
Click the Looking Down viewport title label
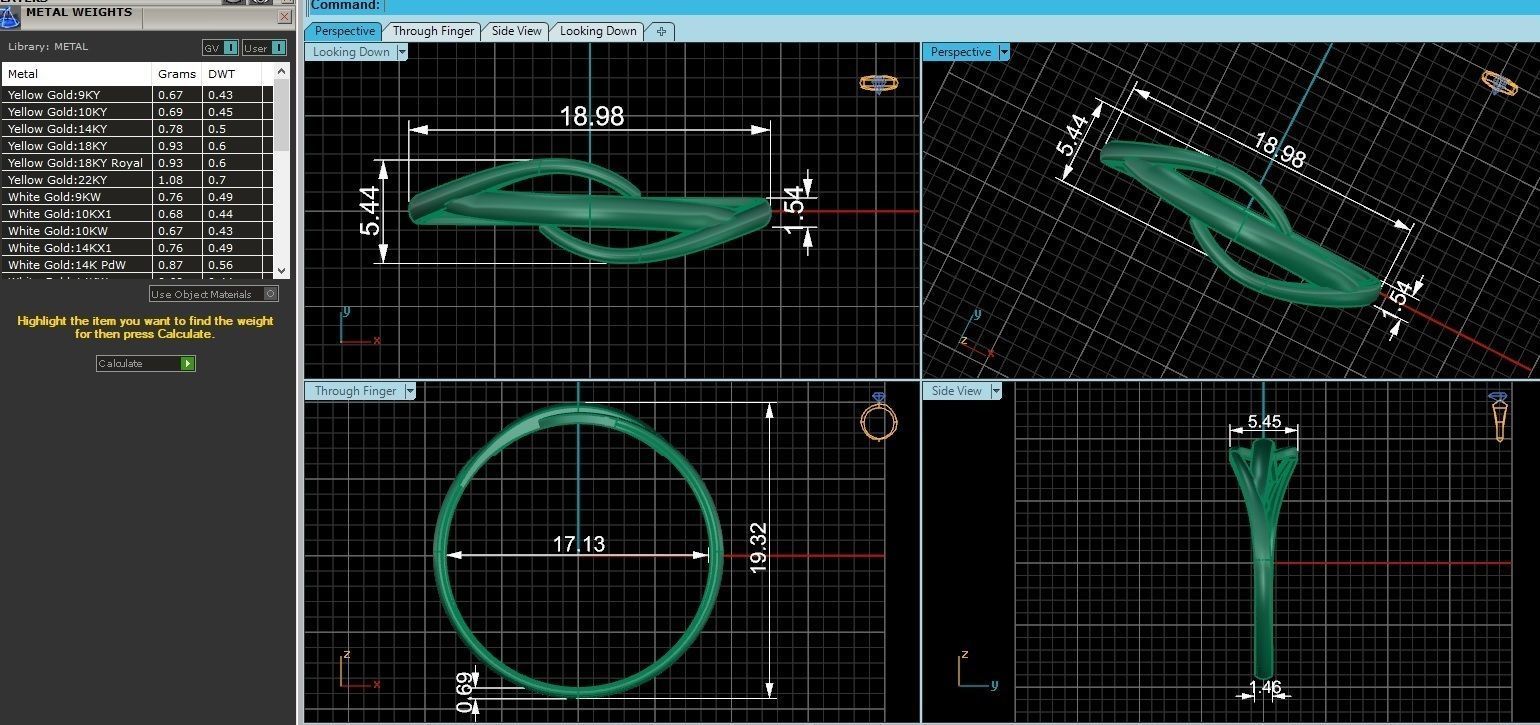click(351, 52)
